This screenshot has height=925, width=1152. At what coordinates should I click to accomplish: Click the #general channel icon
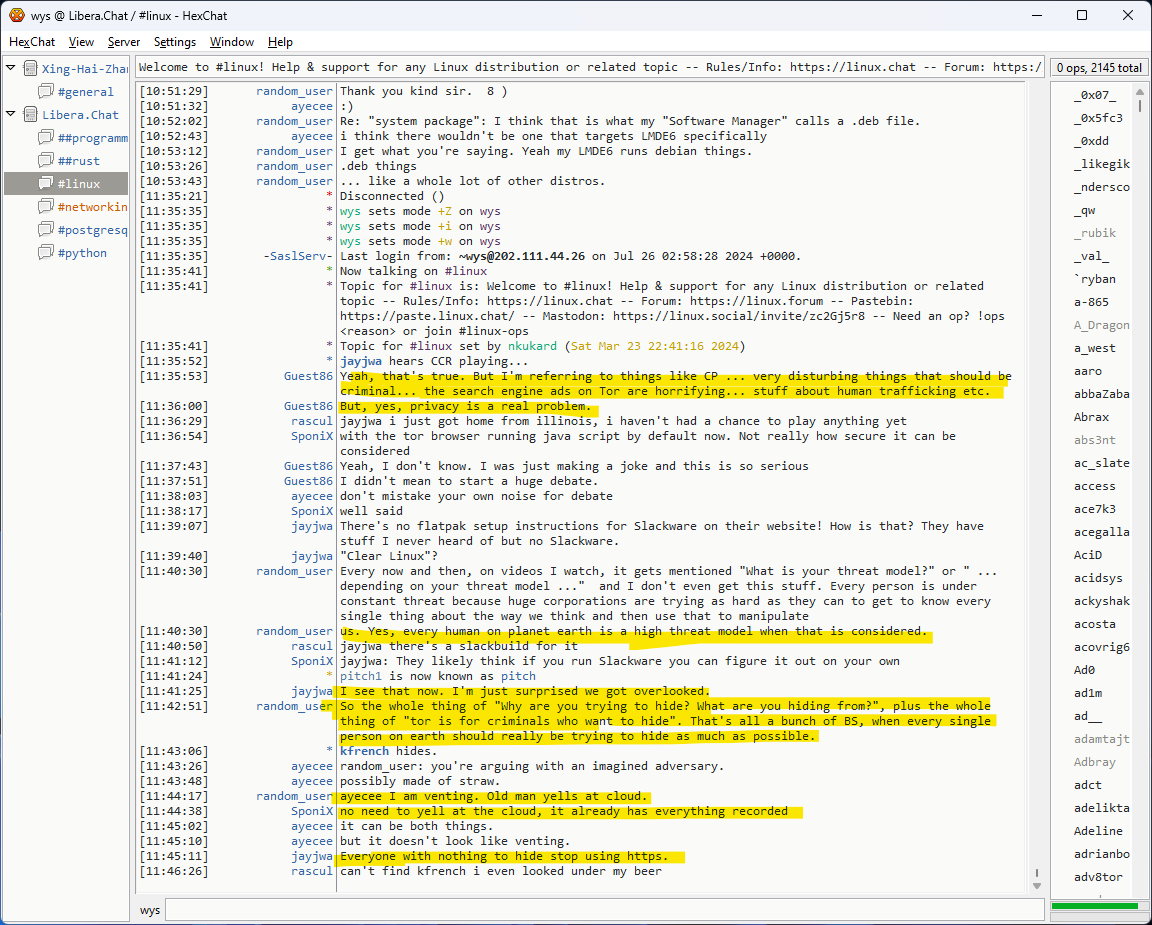(46, 92)
